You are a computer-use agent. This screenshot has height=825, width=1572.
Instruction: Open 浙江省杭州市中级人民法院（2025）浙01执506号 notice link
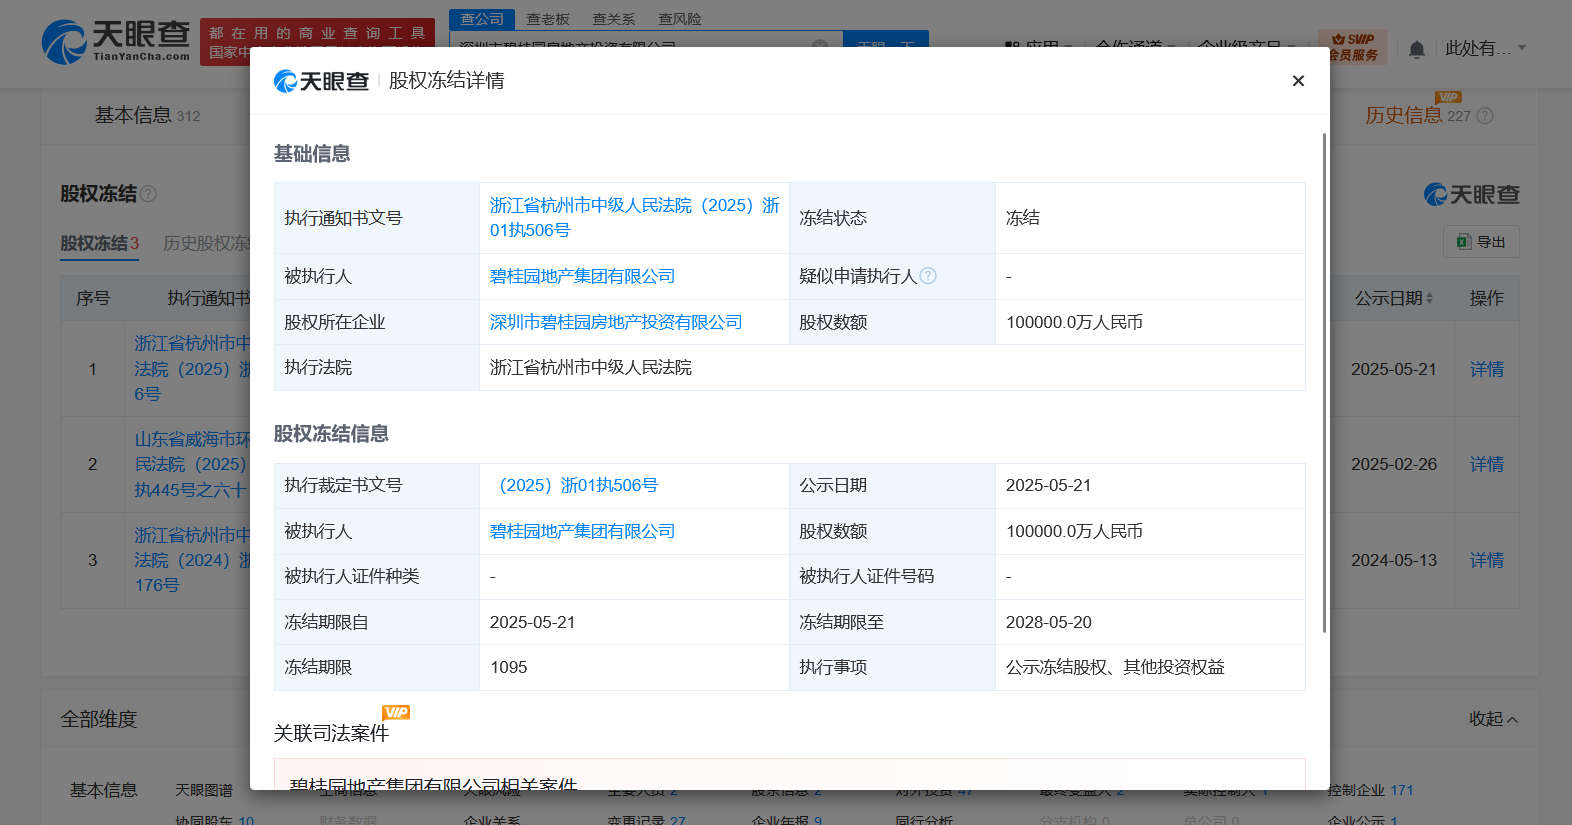coord(634,218)
